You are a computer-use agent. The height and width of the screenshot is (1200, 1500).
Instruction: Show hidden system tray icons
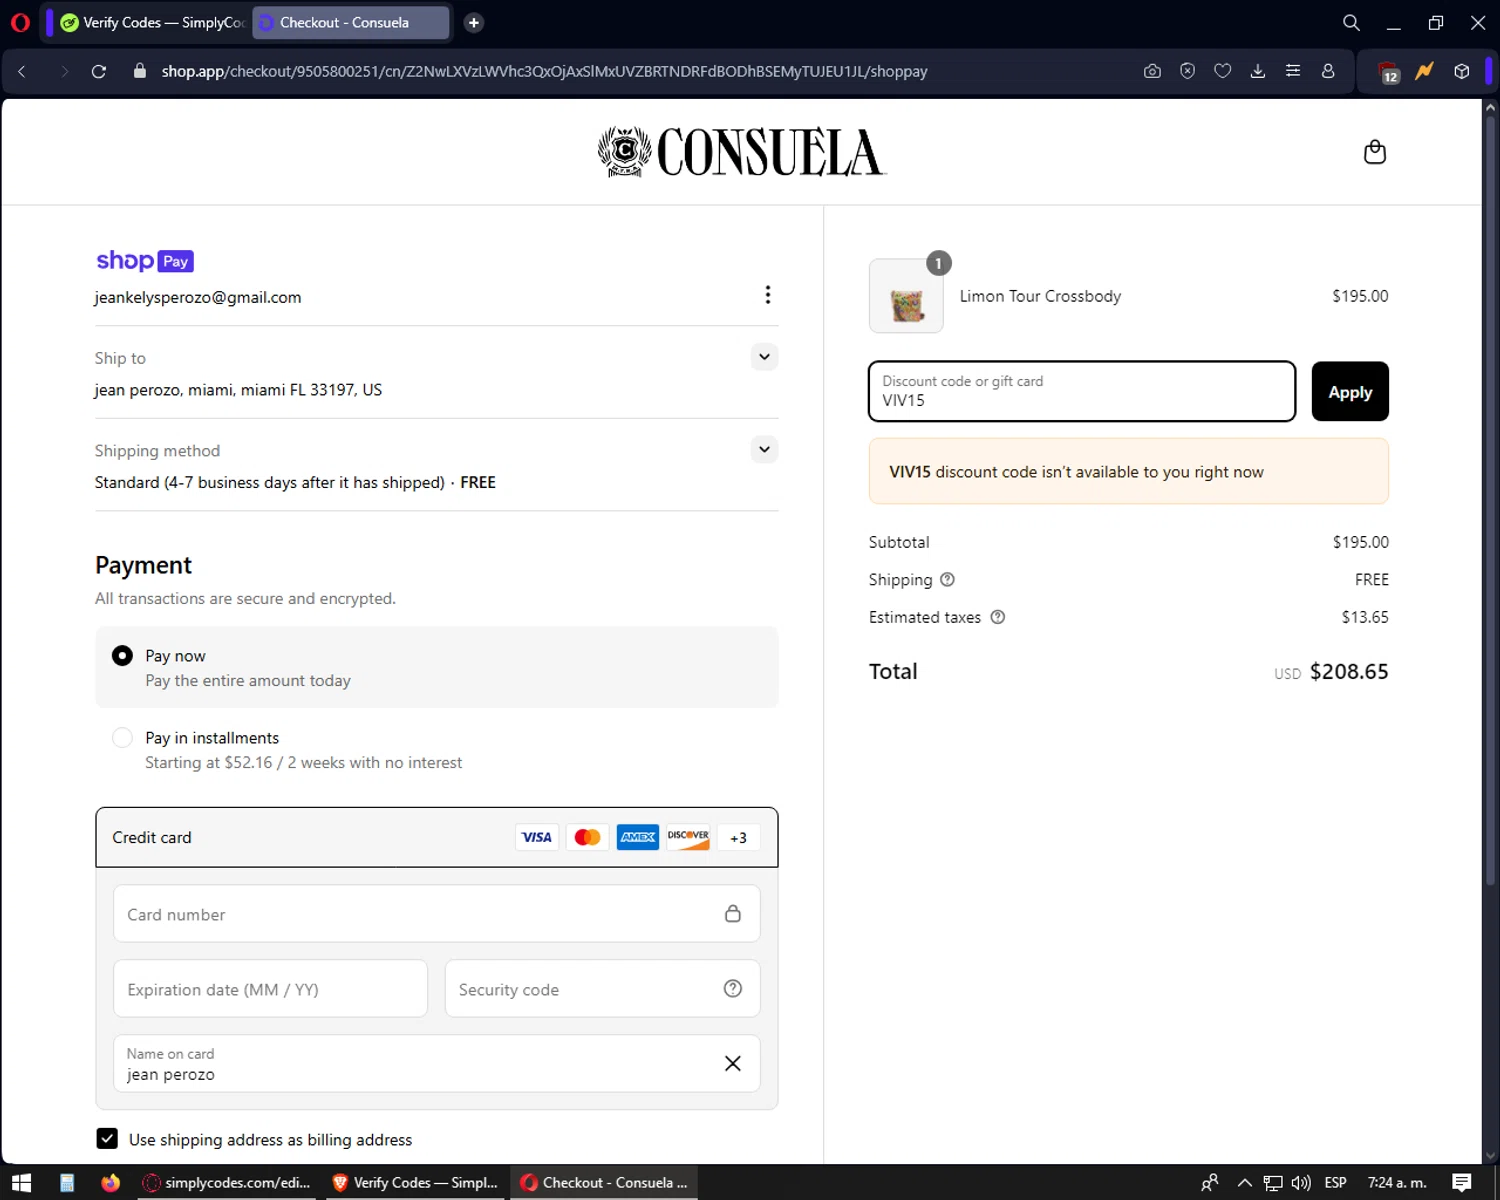coord(1245,1183)
